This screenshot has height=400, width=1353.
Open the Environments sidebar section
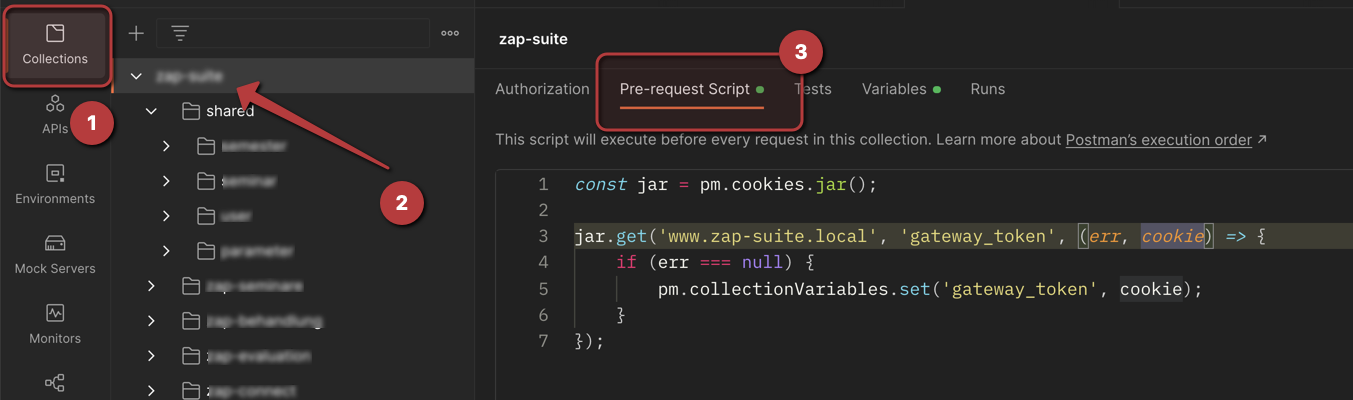point(55,186)
